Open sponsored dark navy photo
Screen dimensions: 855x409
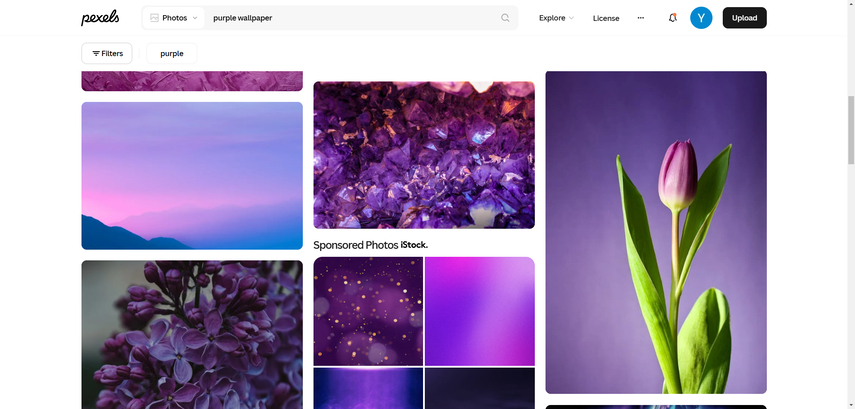tap(480, 388)
